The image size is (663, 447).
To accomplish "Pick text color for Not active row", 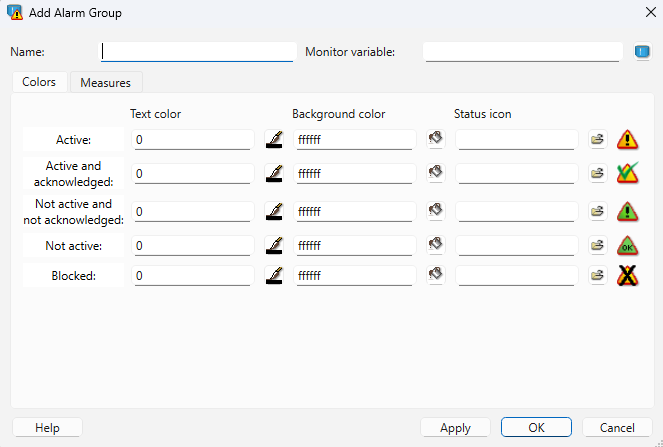I will (x=274, y=245).
